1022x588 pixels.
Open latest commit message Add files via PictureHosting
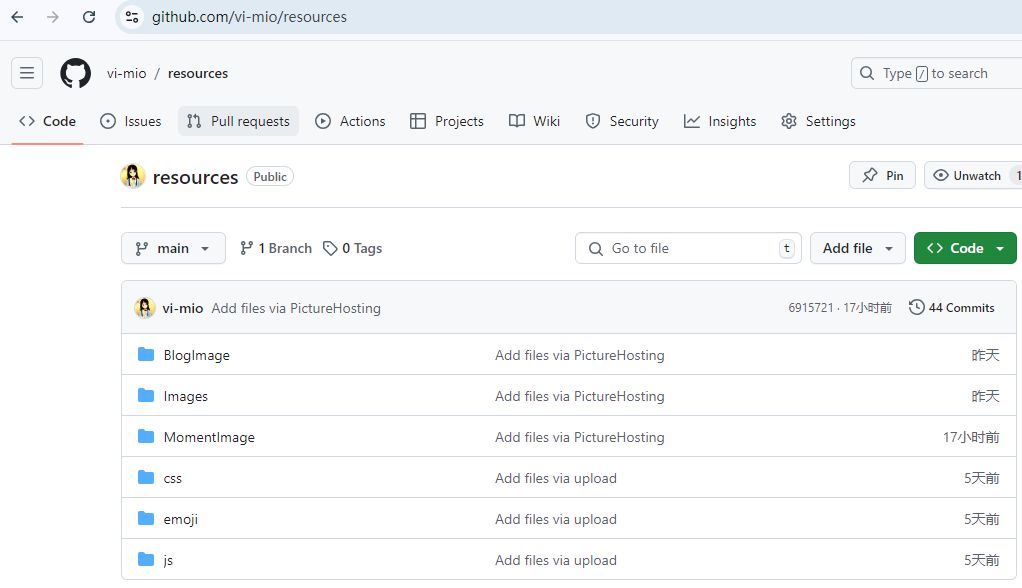coord(296,308)
